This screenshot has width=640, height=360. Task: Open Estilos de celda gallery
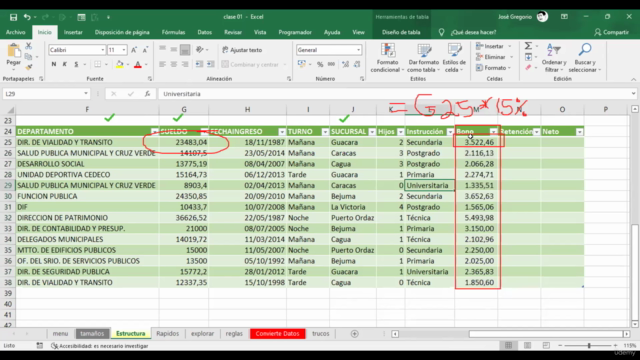[x=454, y=58]
